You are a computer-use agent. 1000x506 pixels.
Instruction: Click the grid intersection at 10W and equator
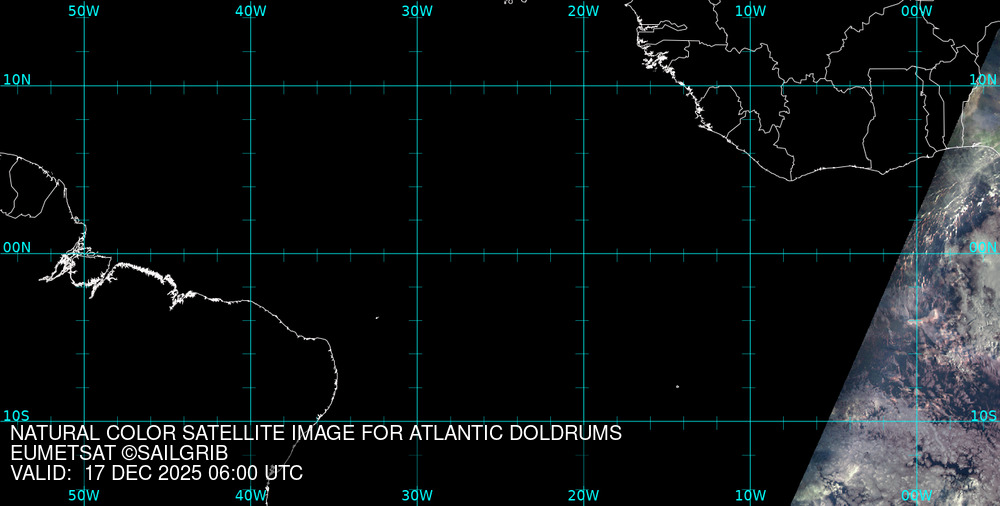click(x=750, y=253)
